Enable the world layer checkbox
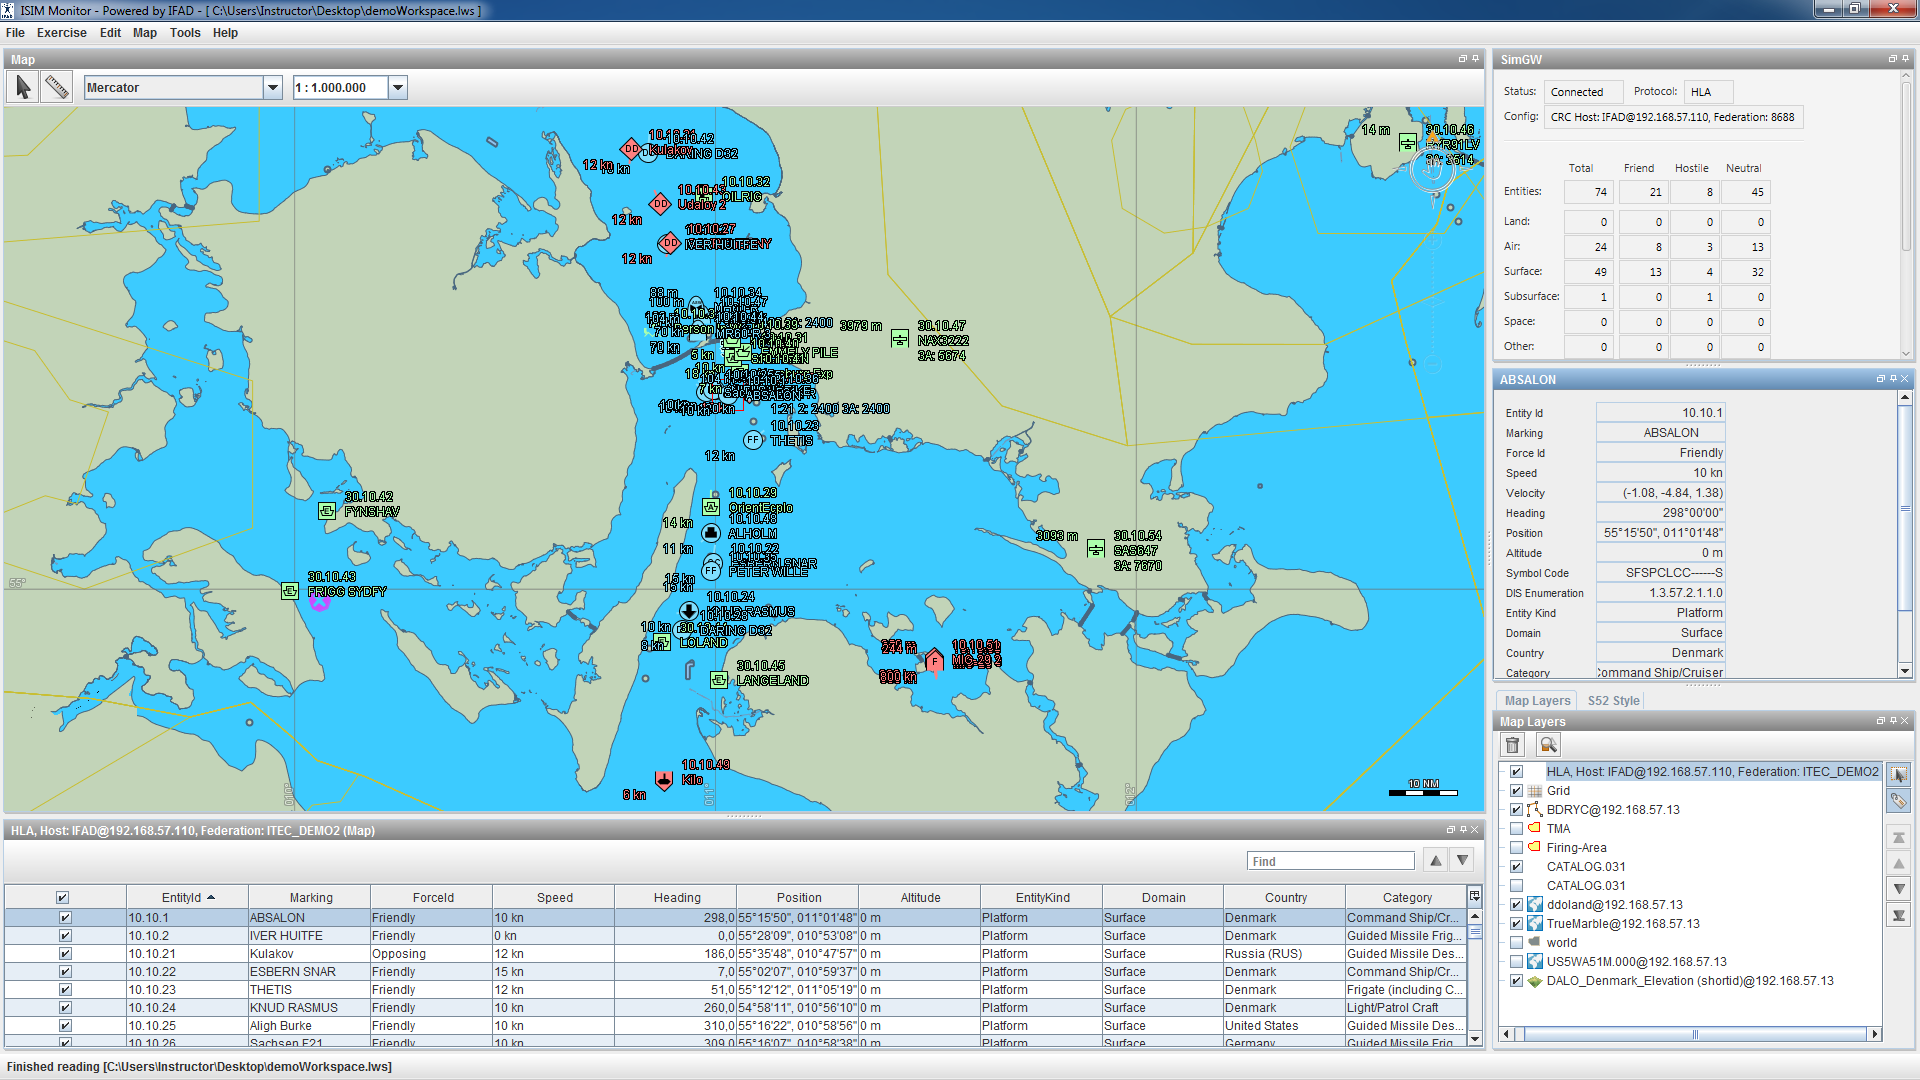The image size is (1920, 1080). [x=1516, y=943]
